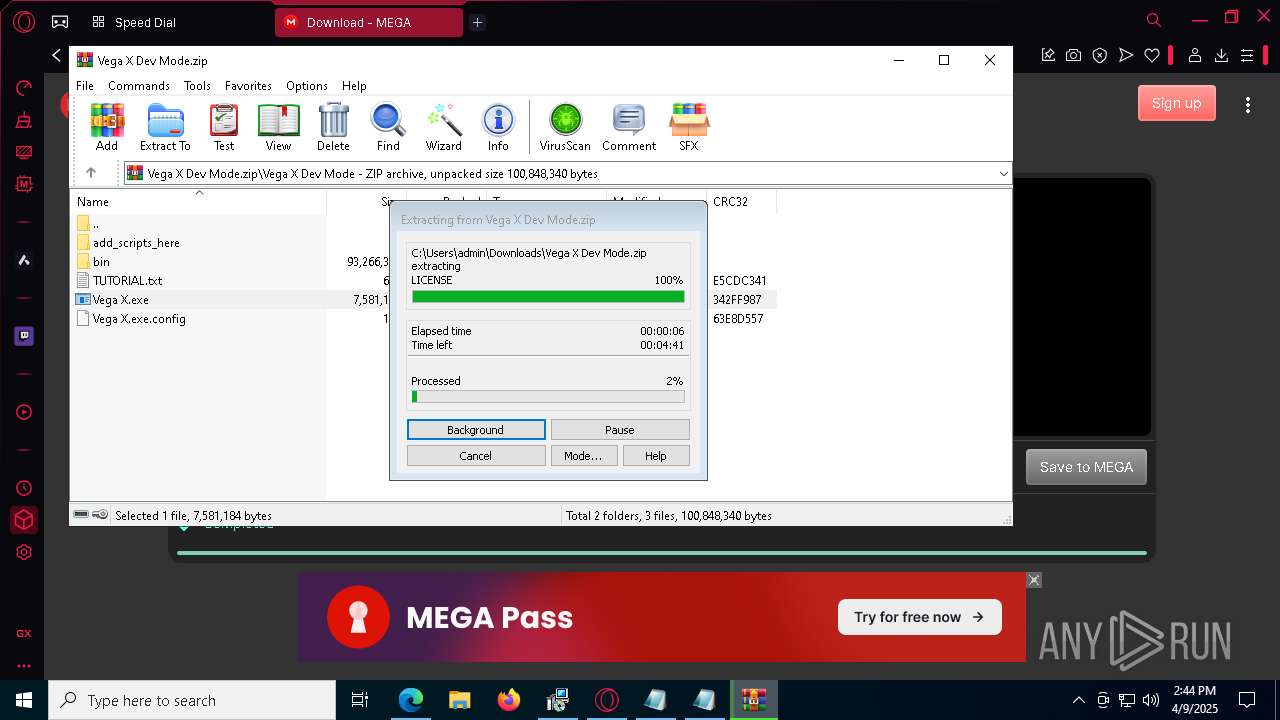The height and width of the screenshot is (720, 1280).
Task: Open sidebar Player icon
Action: (x=24, y=412)
